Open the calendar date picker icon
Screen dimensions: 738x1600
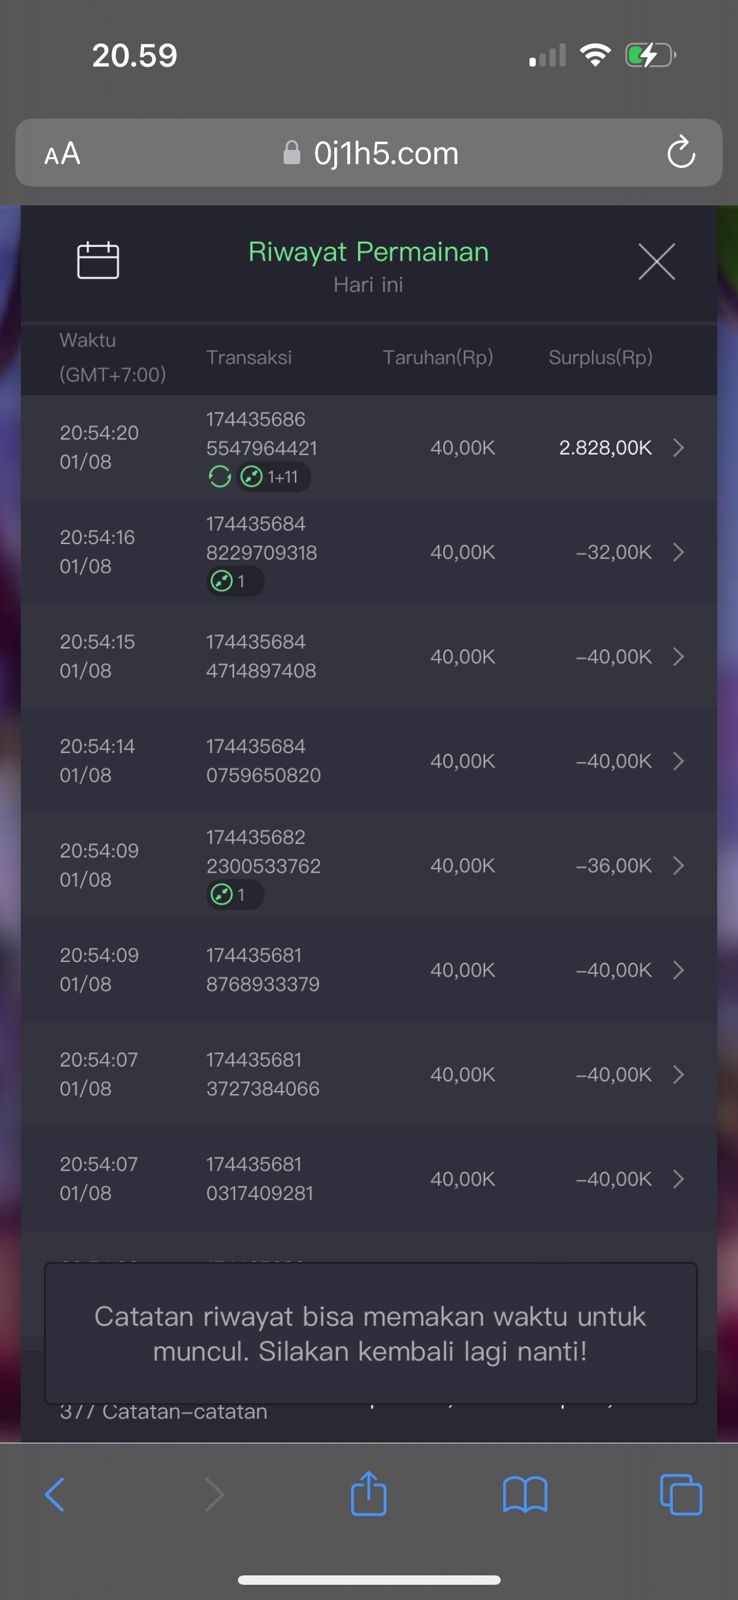98,261
